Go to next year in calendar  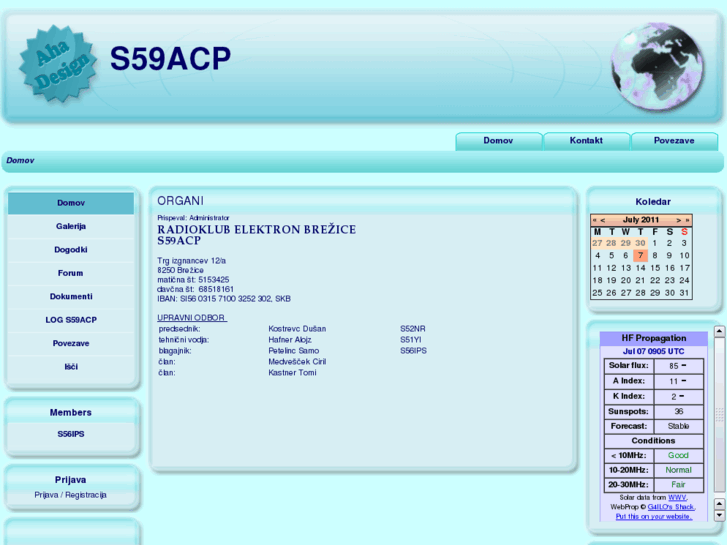tap(687, 220)
